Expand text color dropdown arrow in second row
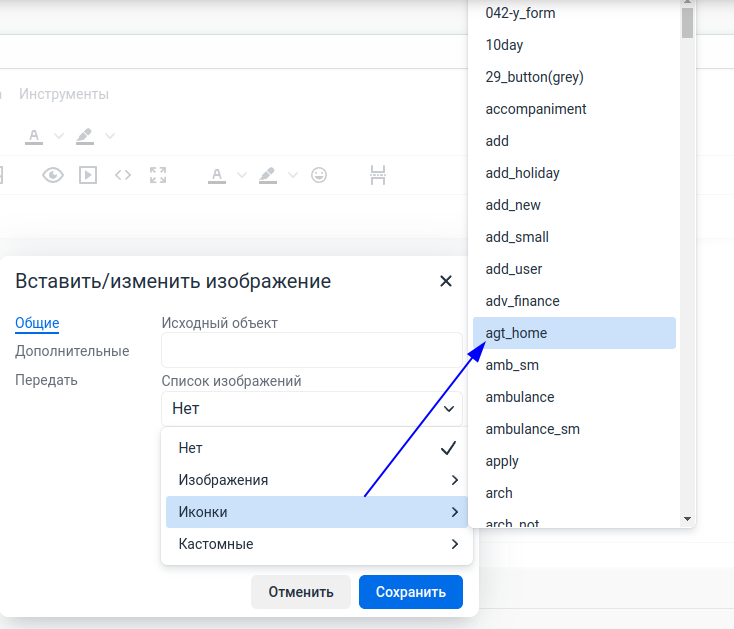 coord(242,175)
